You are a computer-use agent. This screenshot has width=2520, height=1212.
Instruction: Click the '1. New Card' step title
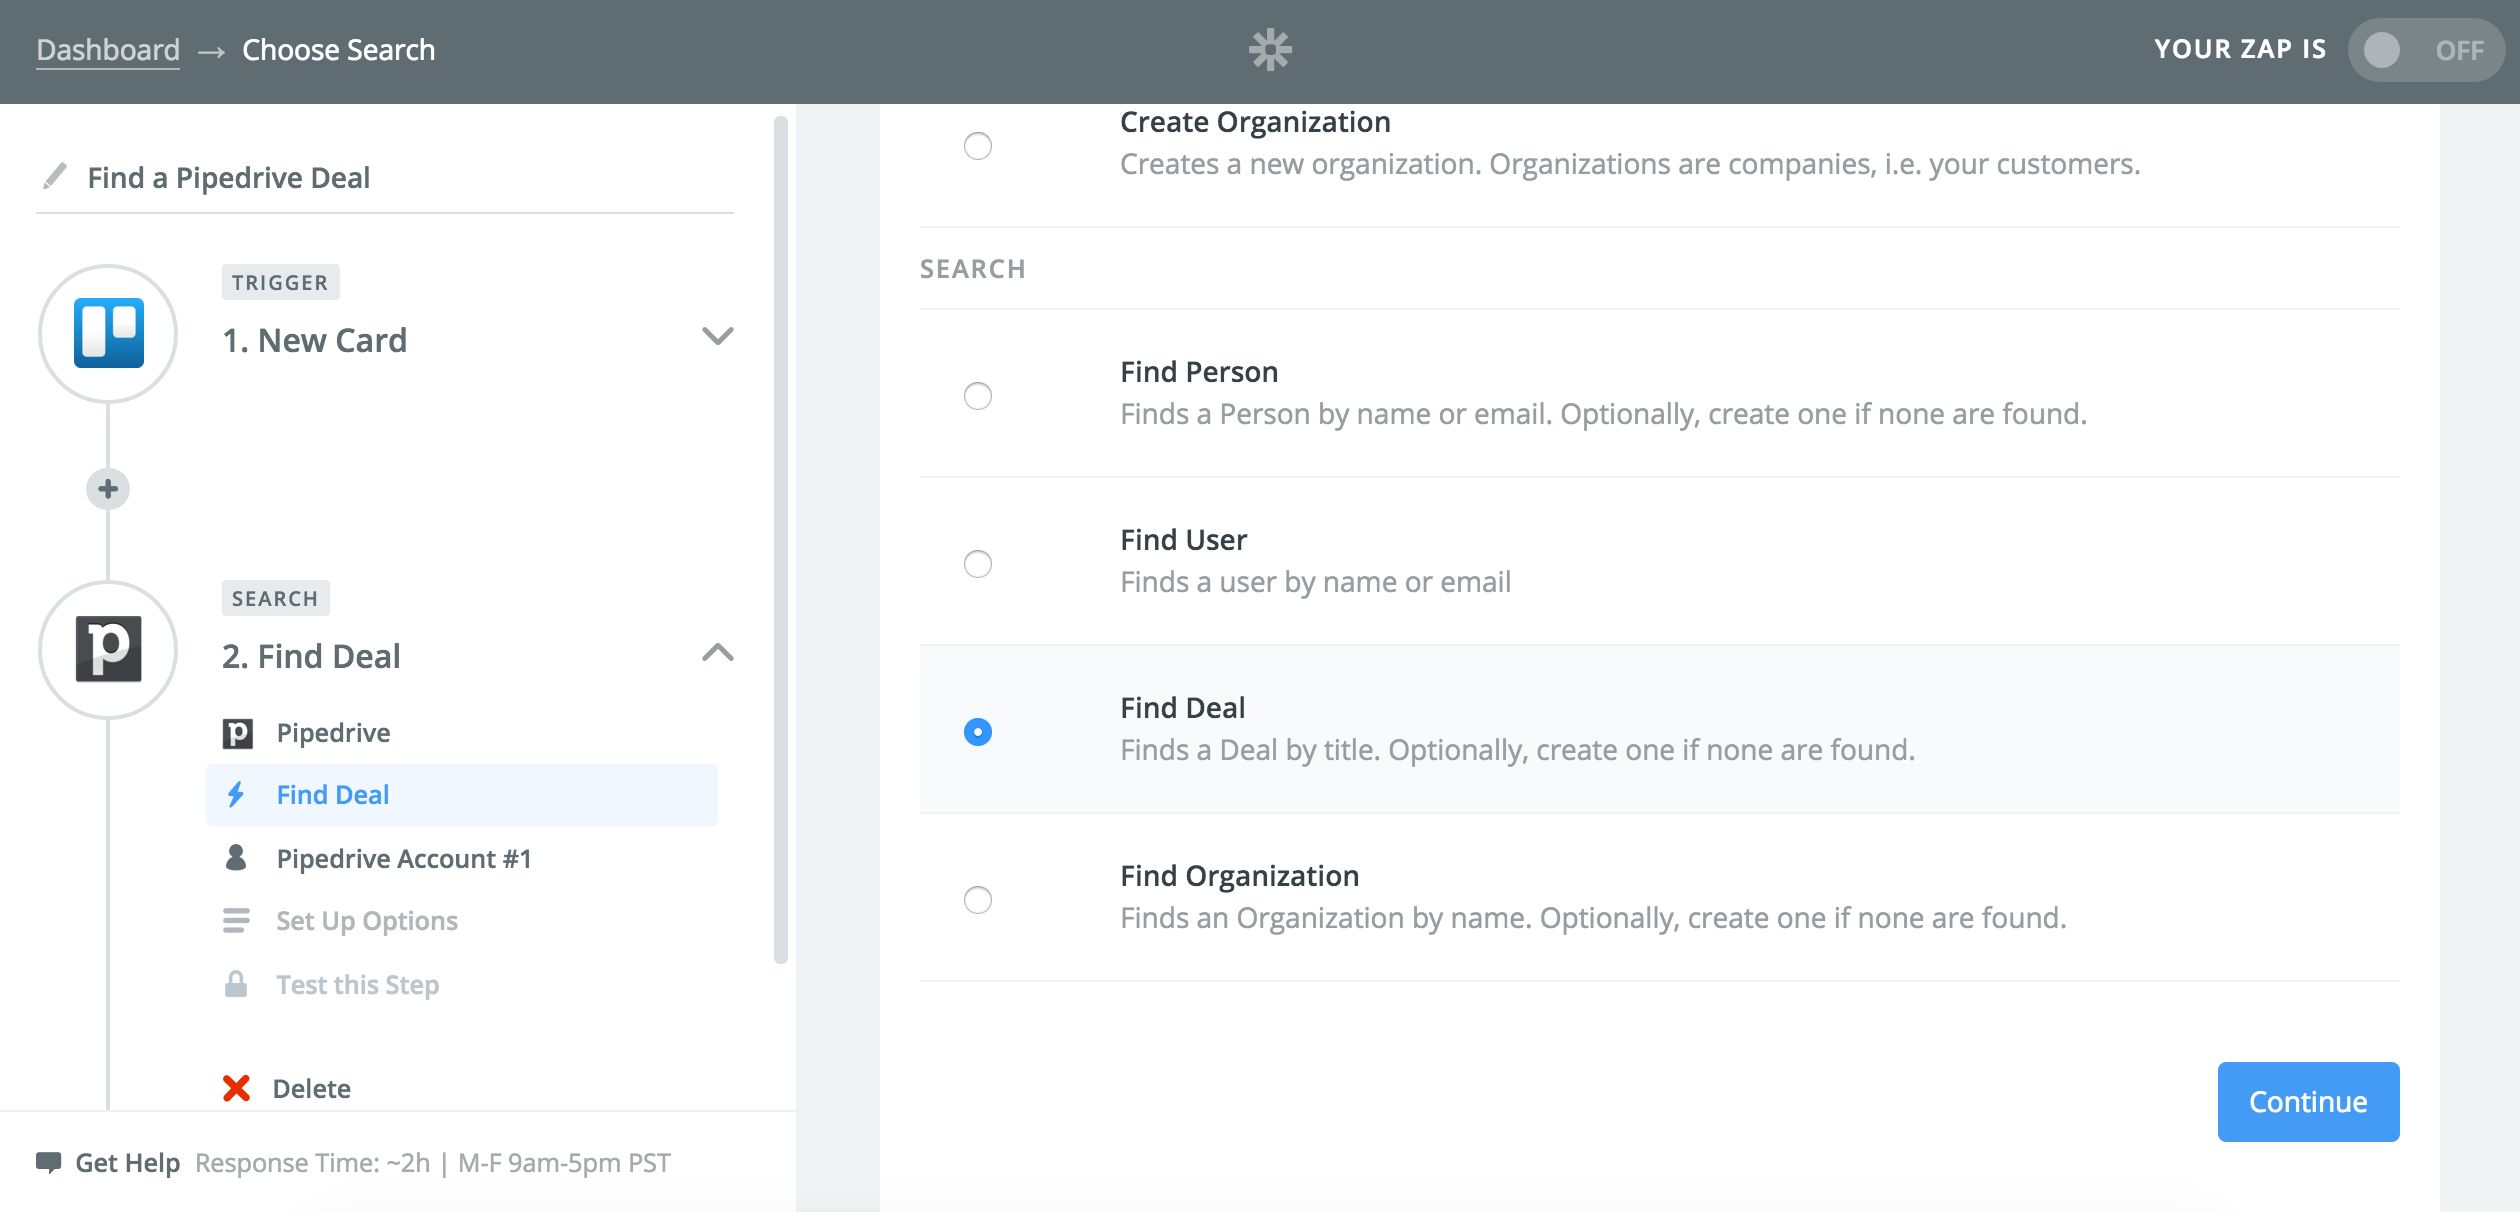(x=314, y=341)
